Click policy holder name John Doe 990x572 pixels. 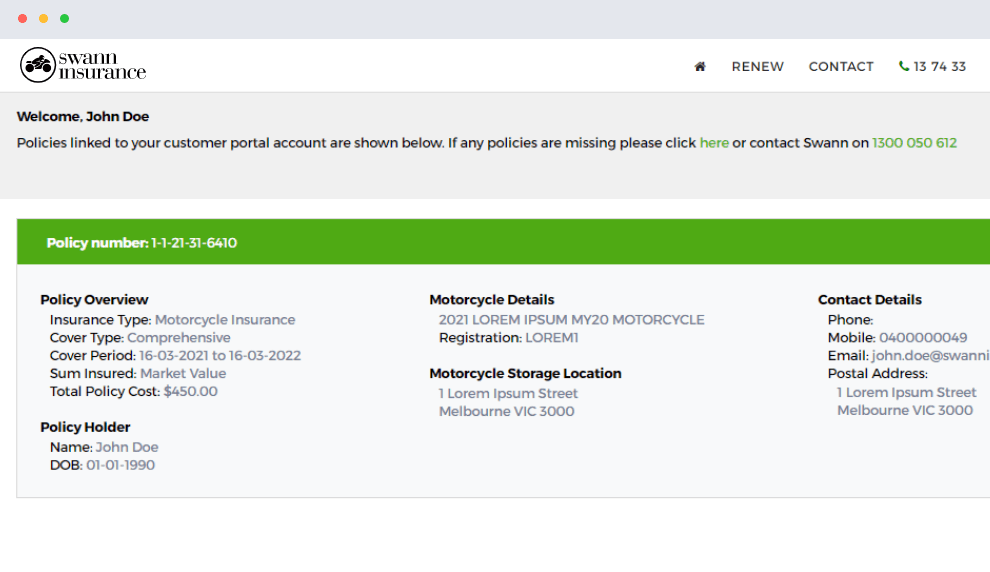tap(127, 447)
